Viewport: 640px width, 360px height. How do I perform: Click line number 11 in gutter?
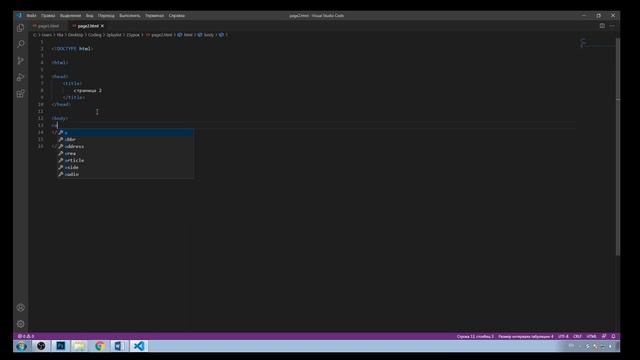pos(40,111)
